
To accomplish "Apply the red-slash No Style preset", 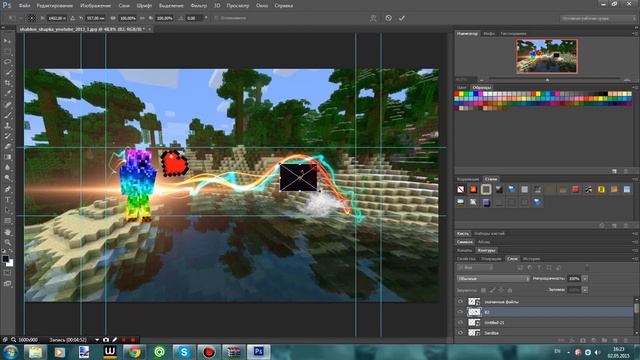I will (460, 189).
